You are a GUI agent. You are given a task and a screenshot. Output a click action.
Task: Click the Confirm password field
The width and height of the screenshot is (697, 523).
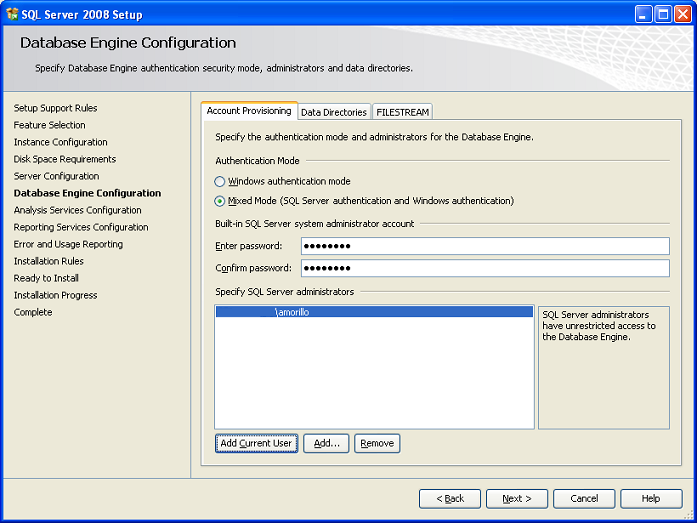[485, 268]
